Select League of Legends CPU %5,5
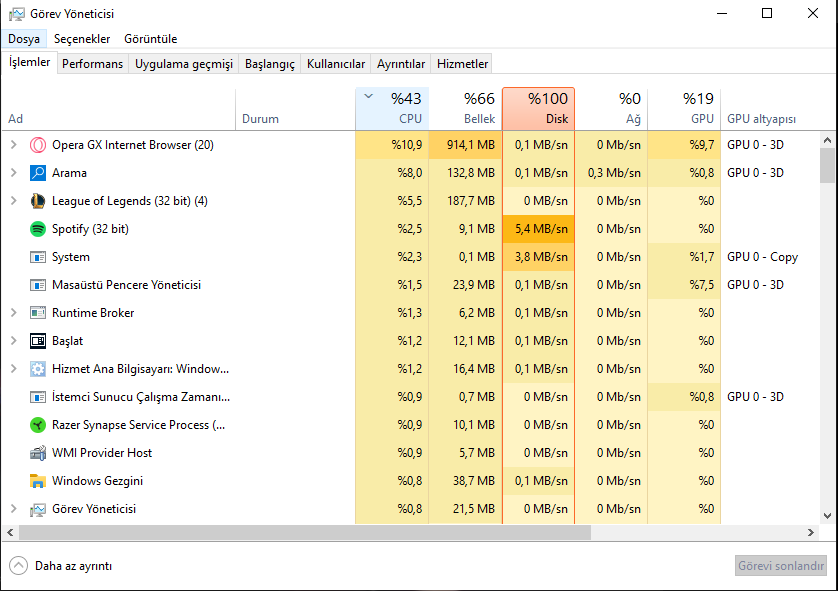 click(x=392, y=201)
